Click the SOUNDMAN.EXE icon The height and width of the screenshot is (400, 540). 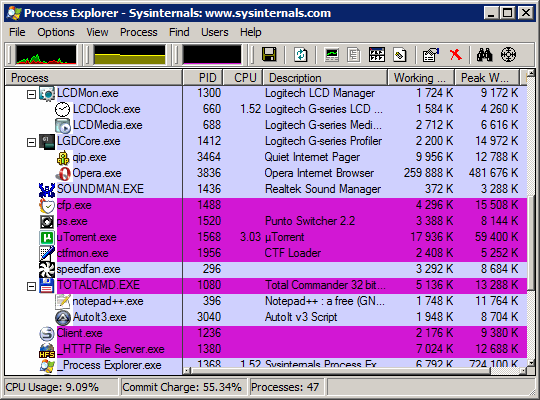(x=47, y=189)
